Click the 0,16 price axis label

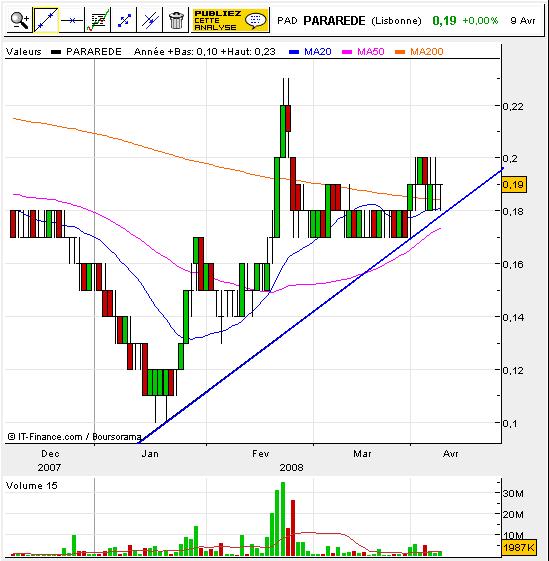tap(513, 264)
